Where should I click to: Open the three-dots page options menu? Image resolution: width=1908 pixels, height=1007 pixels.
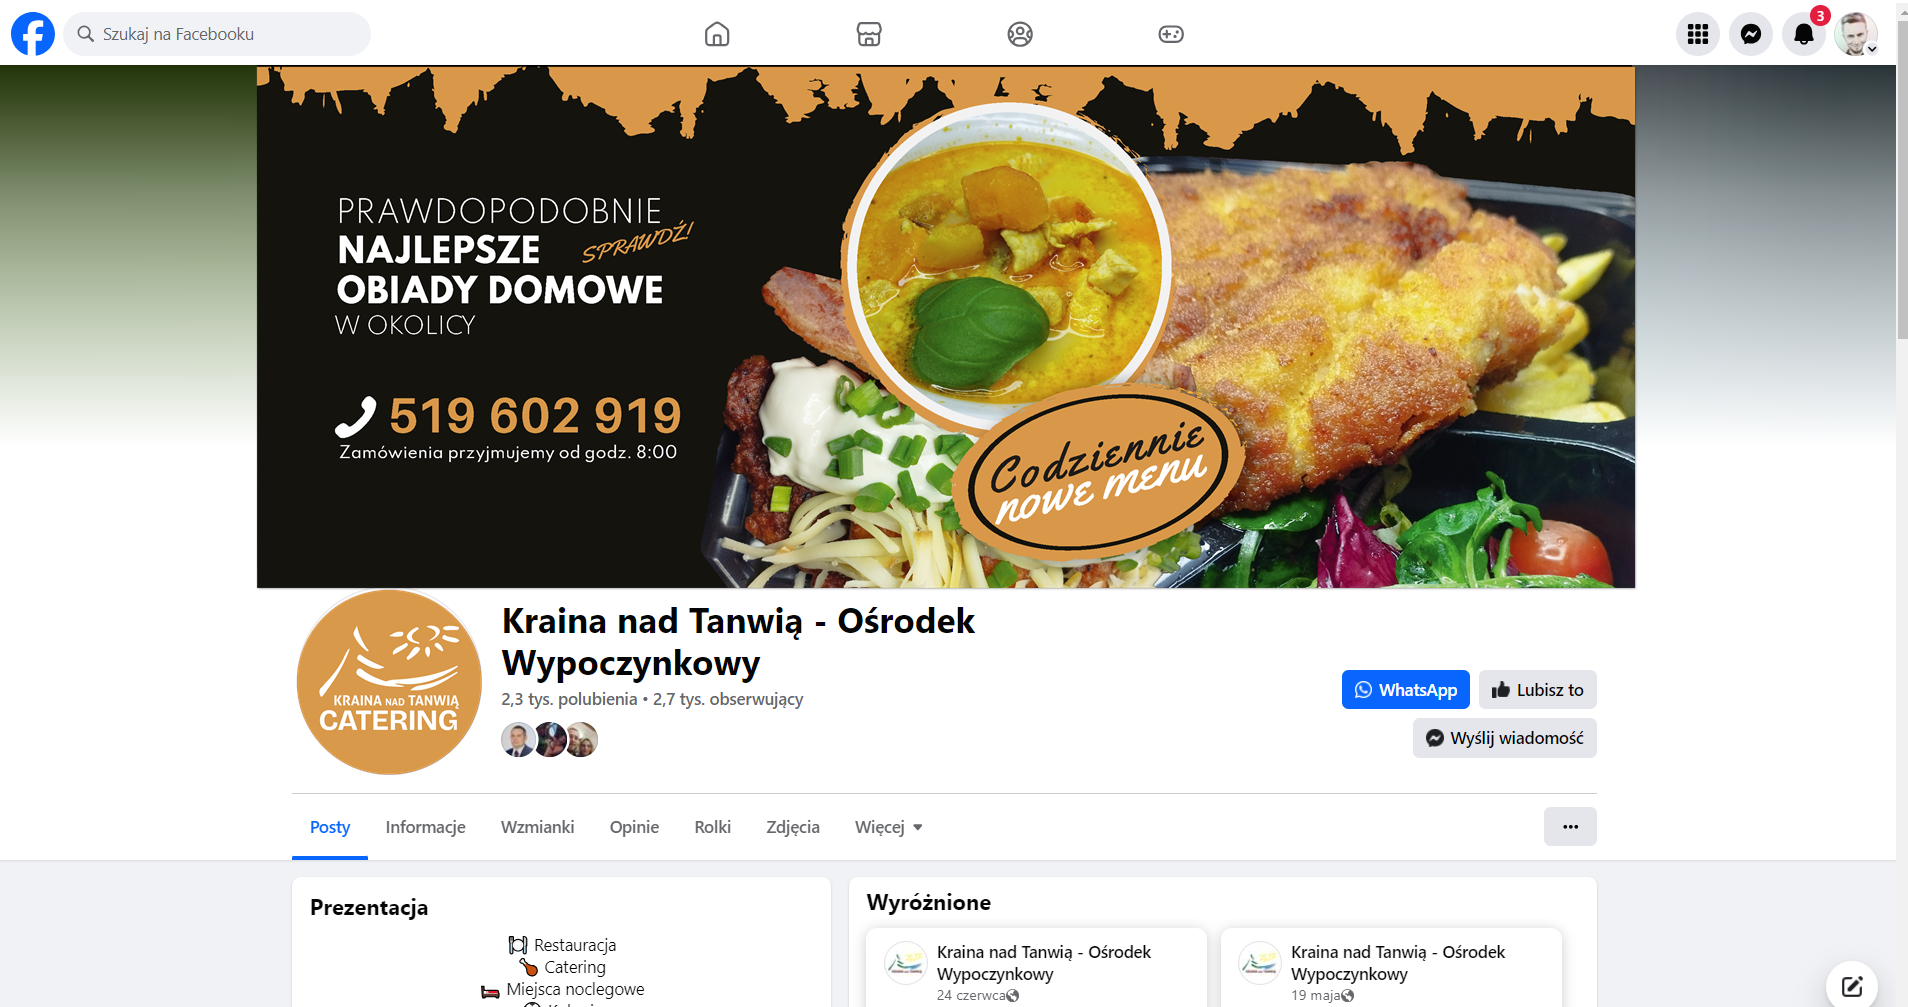(1570, 827)
